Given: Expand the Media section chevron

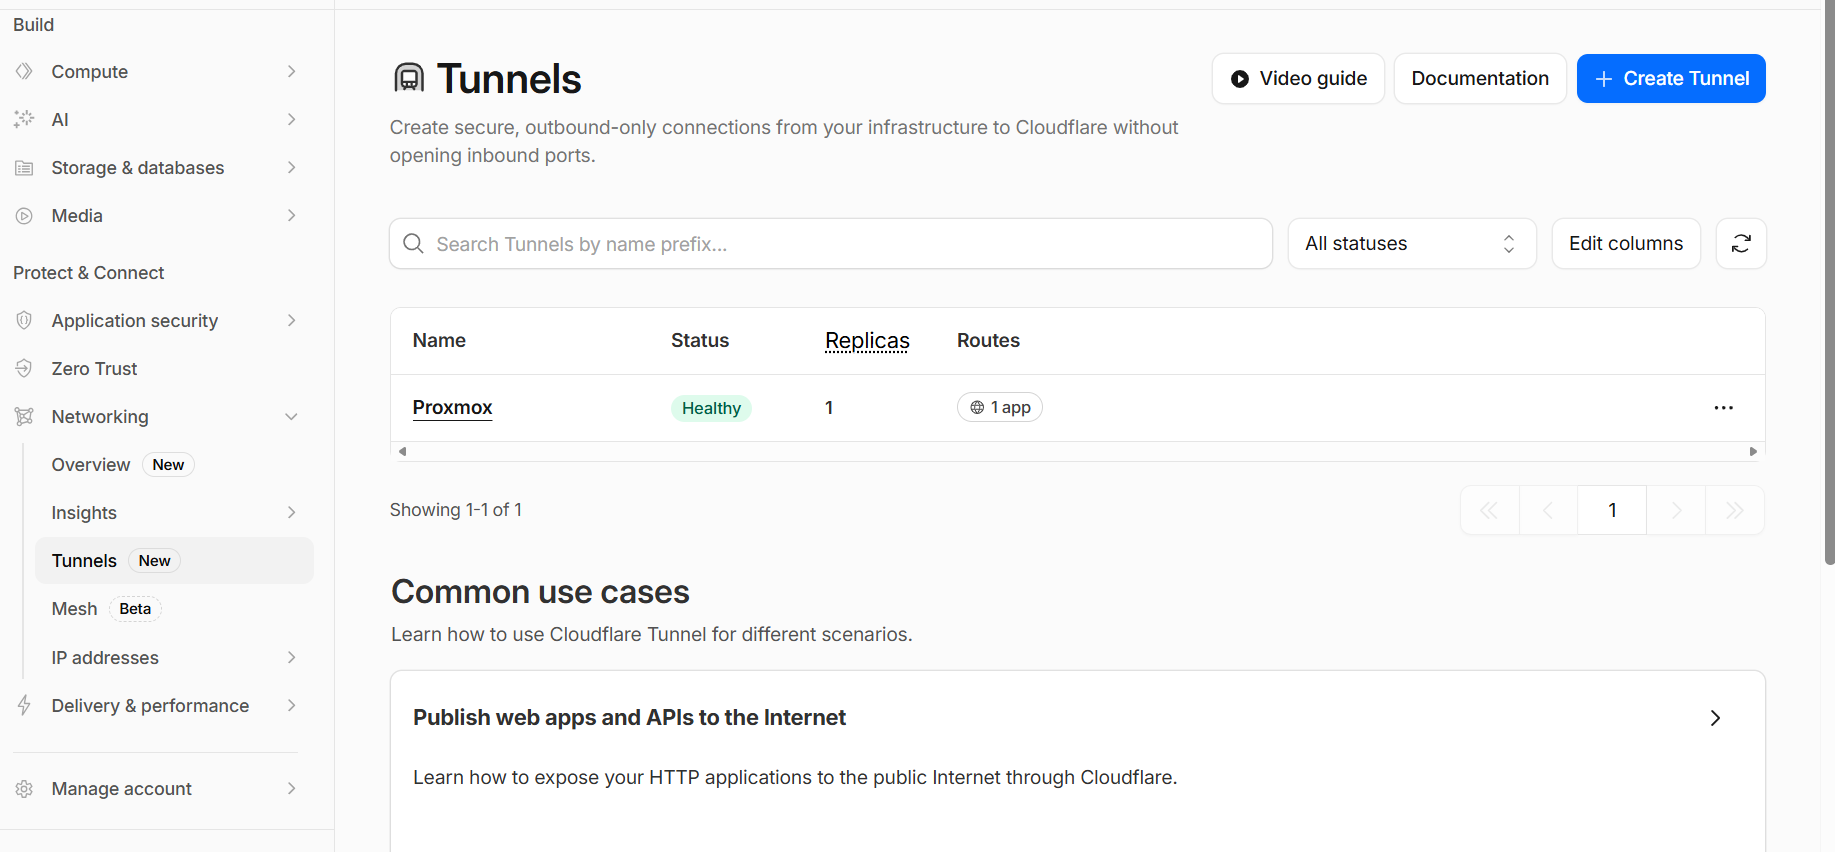Looking at the screenshot, I should point(291,216).
